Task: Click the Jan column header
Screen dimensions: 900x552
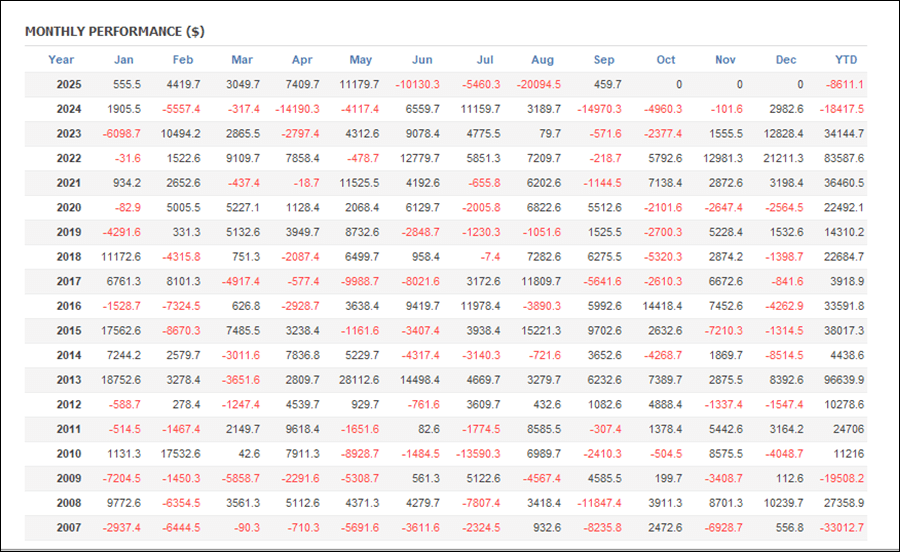Action: point(123,60)
